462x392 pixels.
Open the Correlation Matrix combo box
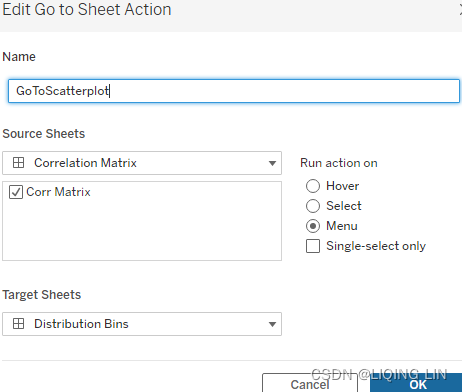click(x=142, y=163)
